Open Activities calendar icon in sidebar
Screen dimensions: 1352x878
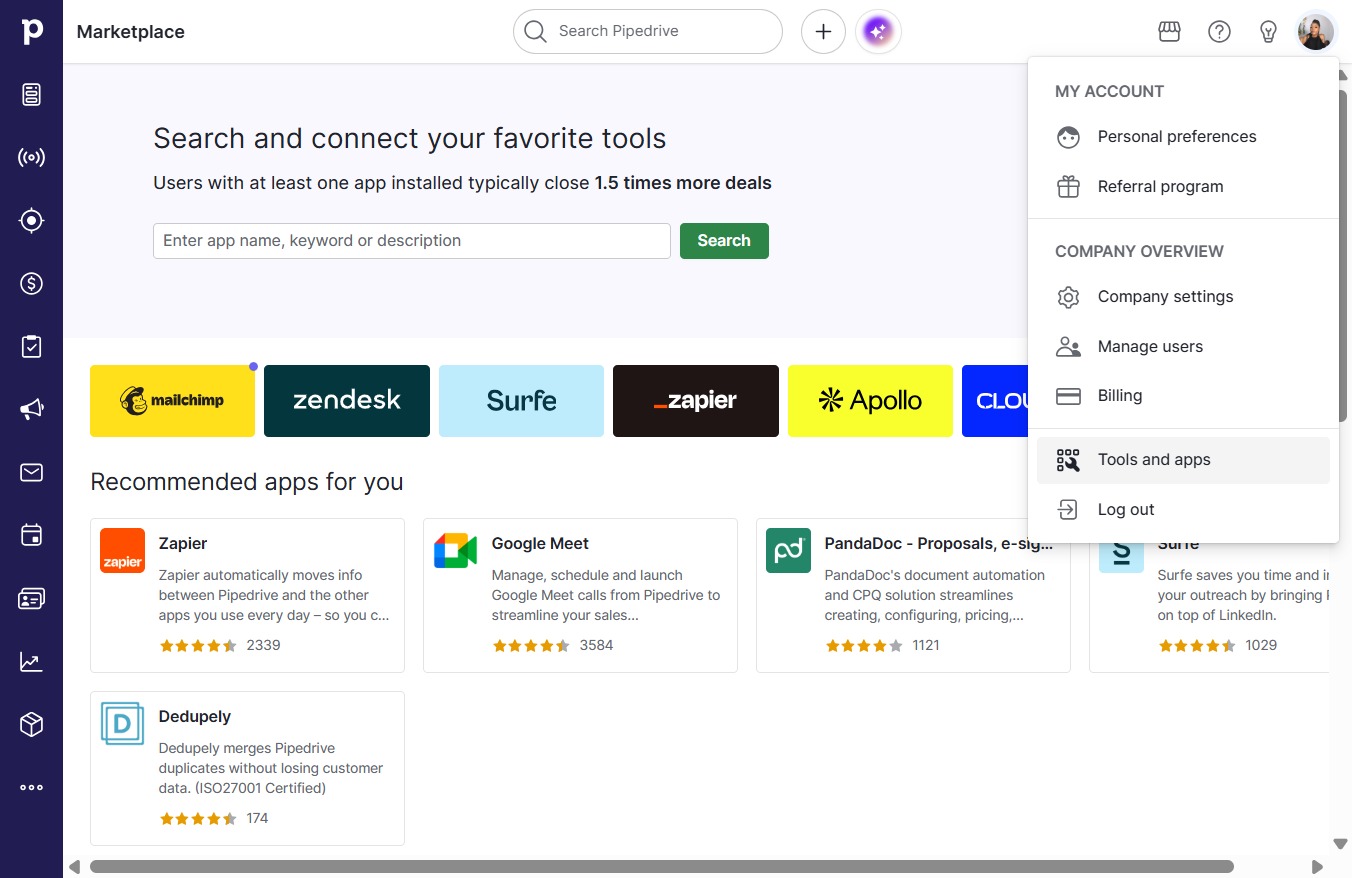click(31, 535)
